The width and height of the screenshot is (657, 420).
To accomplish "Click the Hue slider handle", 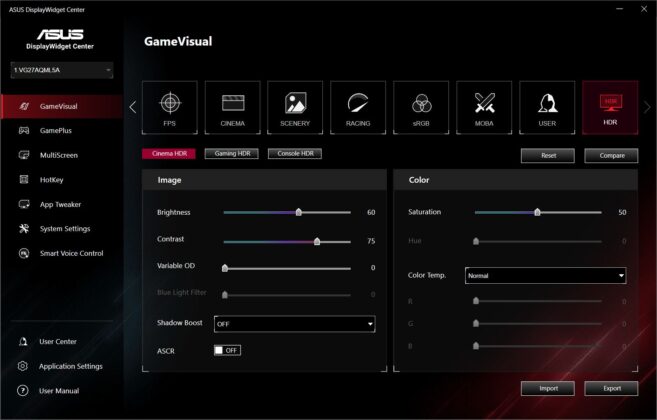I will [x=476, y=241].
